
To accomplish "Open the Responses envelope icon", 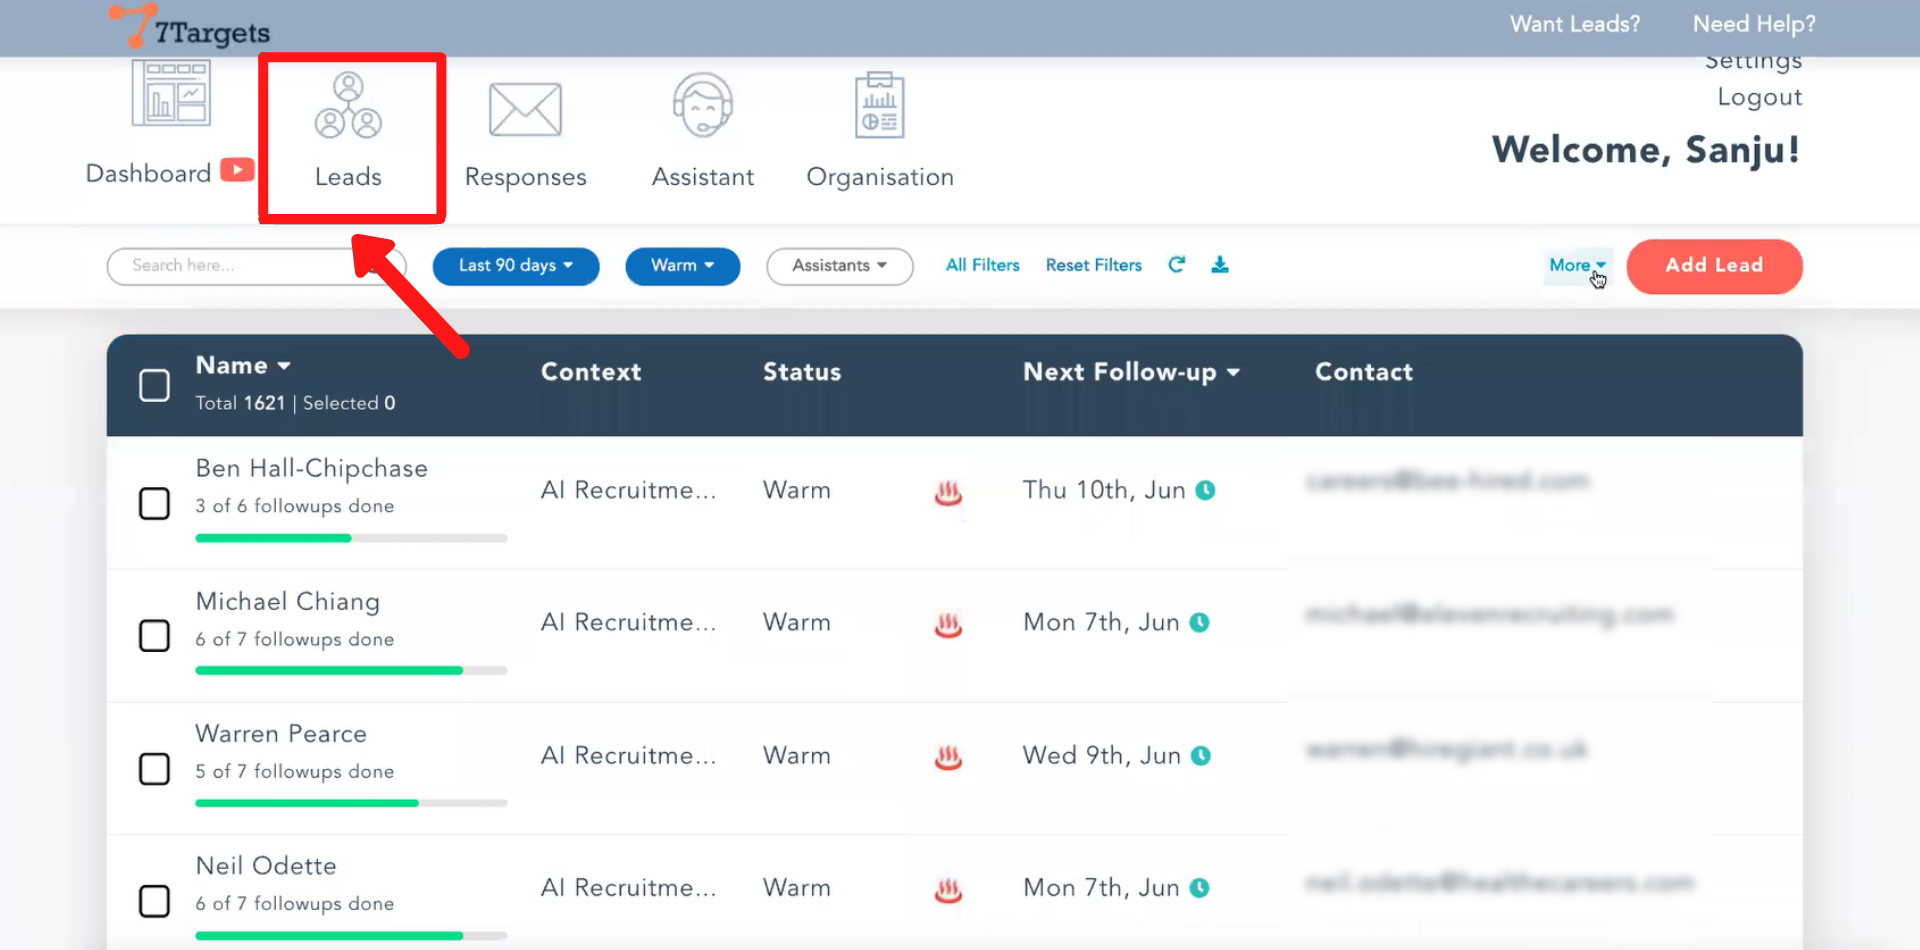I will (x=525, y=110).
